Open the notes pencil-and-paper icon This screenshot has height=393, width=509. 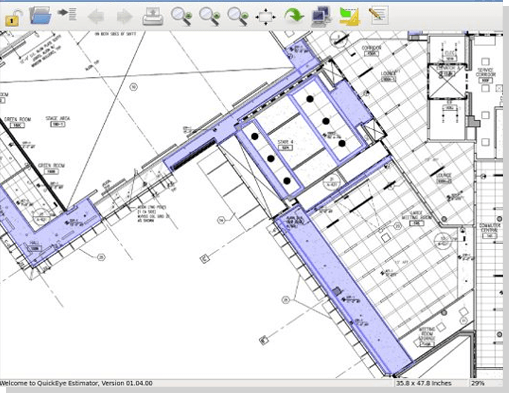pos(379,15)
